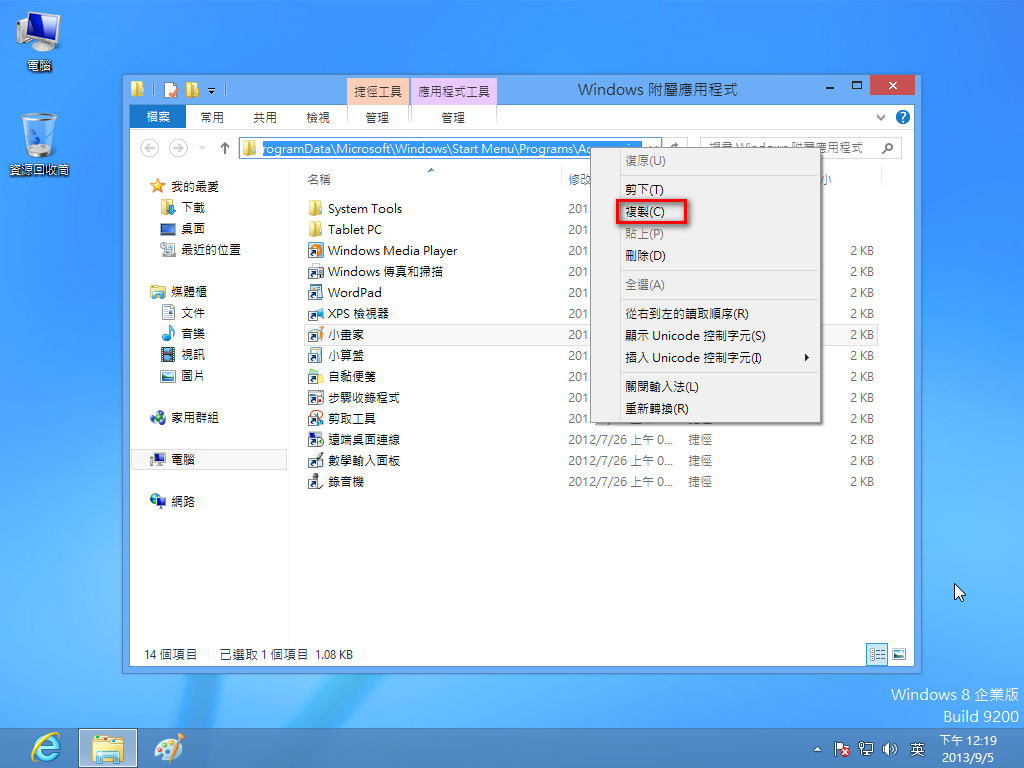Open the Action Center flag tray icon
Viewport: 1024px width, 768px height.
click(842, 749)
